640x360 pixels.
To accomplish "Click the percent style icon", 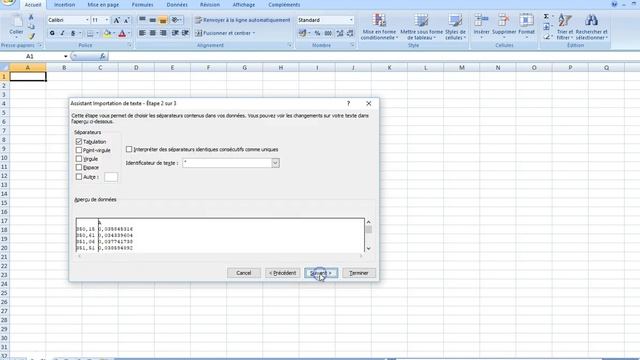I will coord(317,33).
